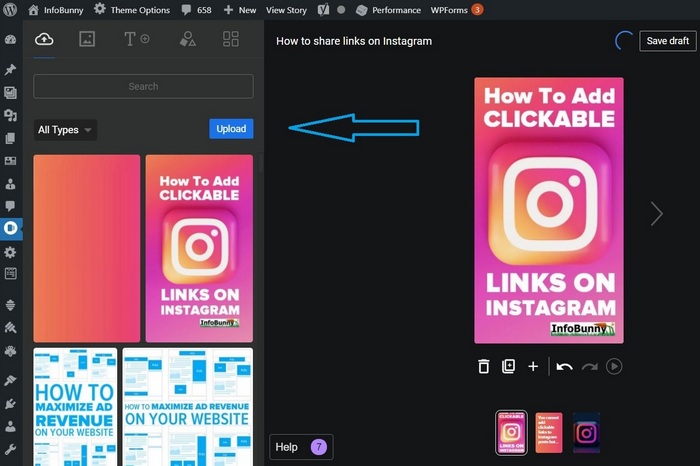Viewport: 700px width, 466px height.
Task: Duplicate the current page
Action: point(508,366)
